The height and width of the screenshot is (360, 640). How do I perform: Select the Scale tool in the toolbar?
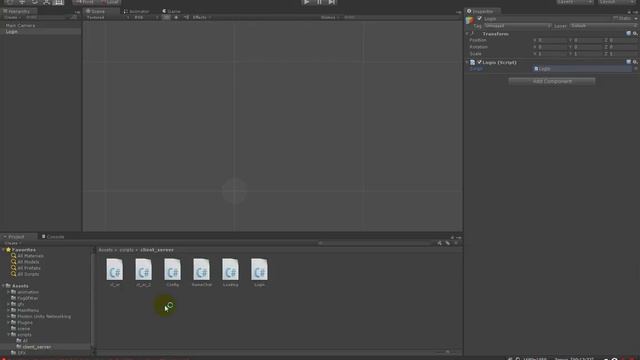(x=47, y=2)
